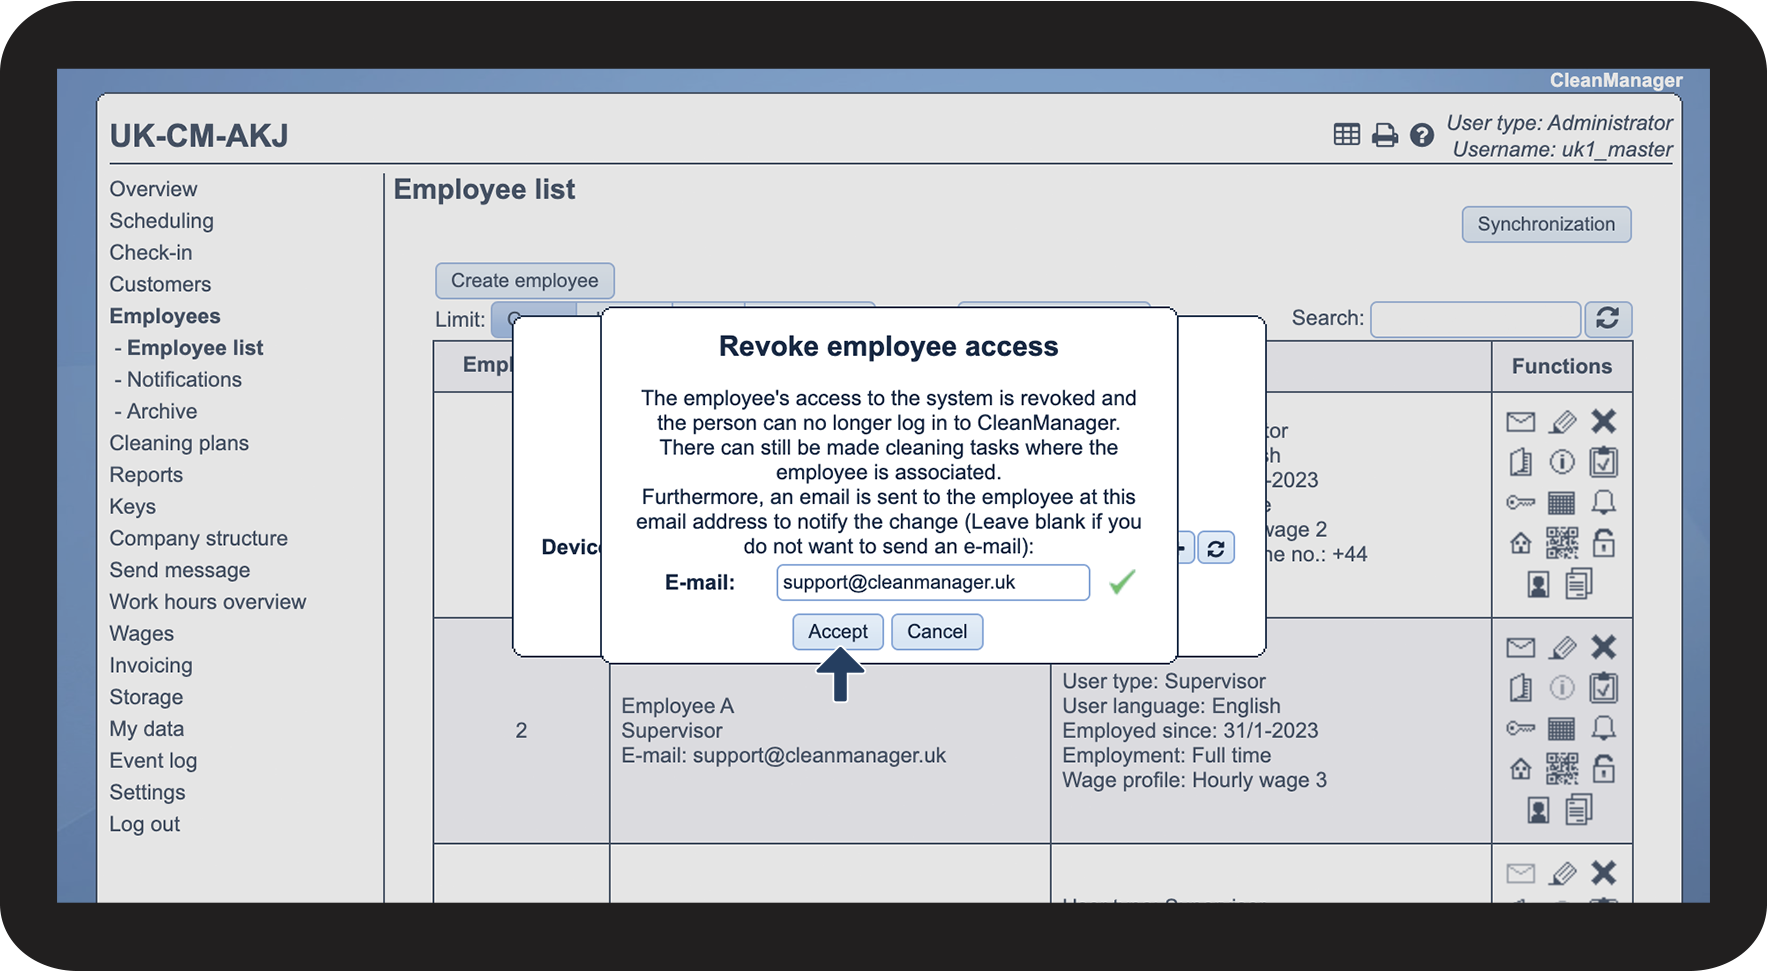
Task: Click pencil edit icon in row above Employee A
Action: point(1562,422)
